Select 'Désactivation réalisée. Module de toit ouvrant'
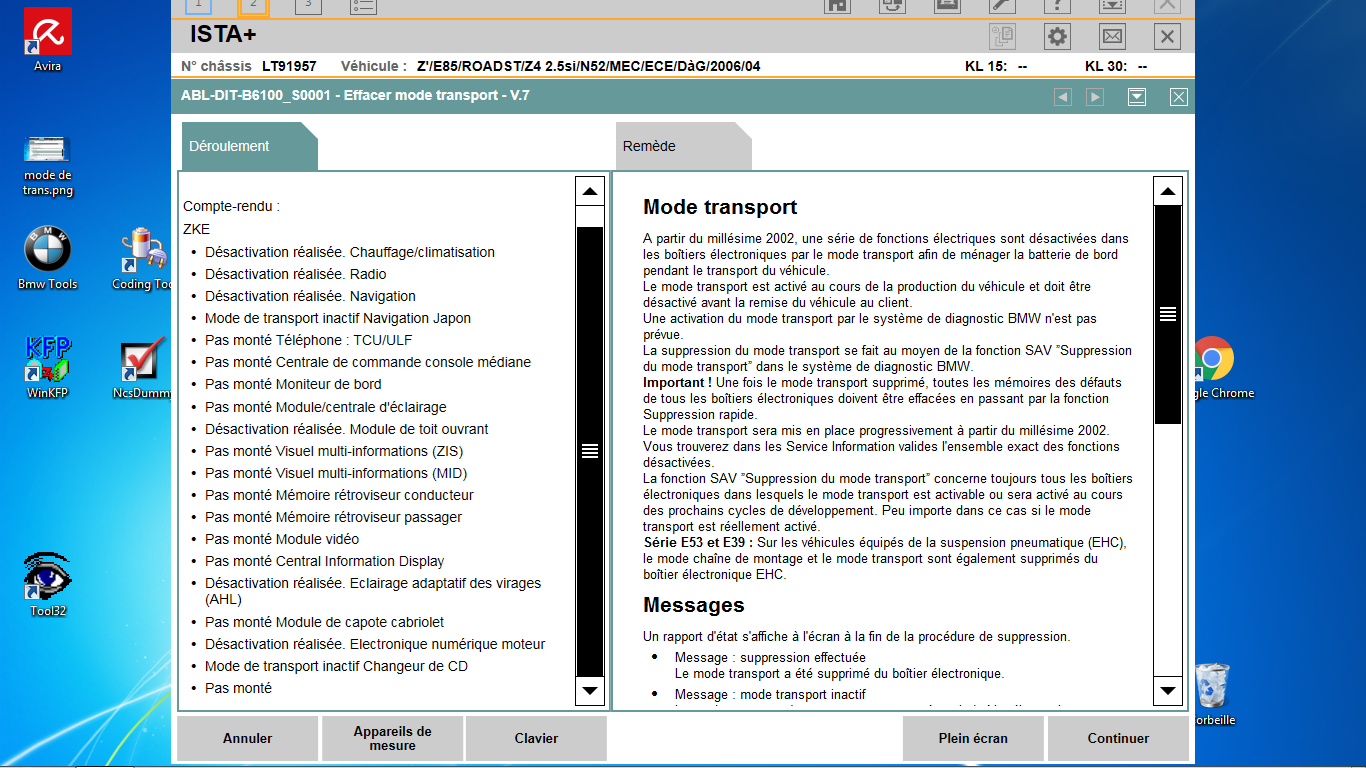 tap(347, 429)
